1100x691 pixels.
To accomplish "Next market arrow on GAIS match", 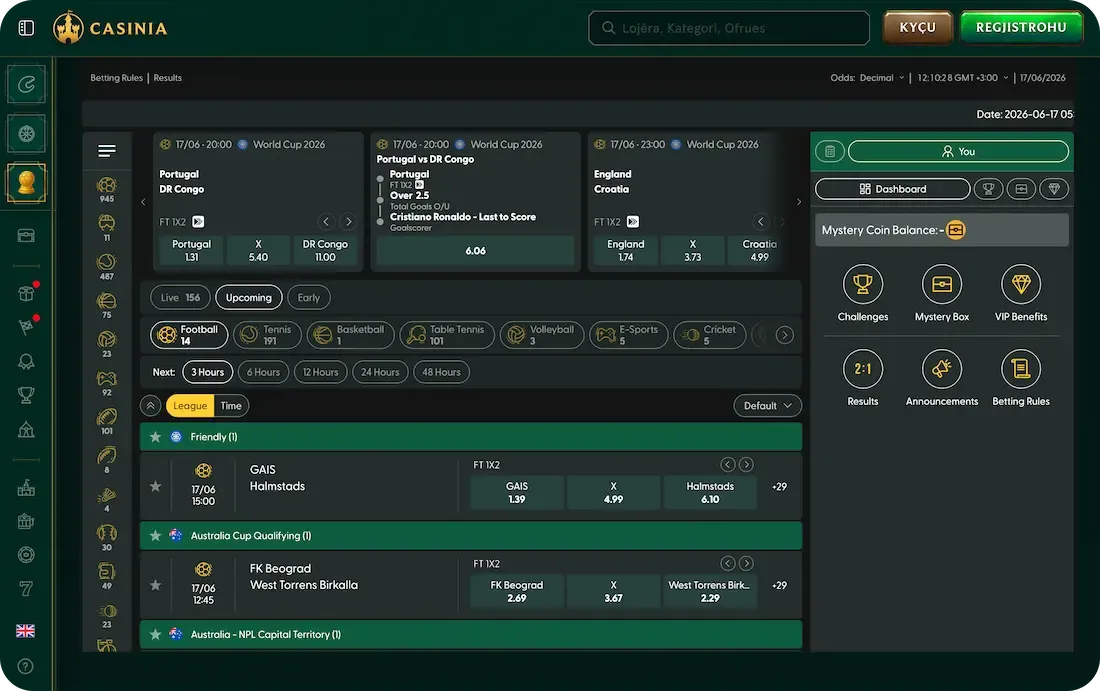I will point(746,464).
